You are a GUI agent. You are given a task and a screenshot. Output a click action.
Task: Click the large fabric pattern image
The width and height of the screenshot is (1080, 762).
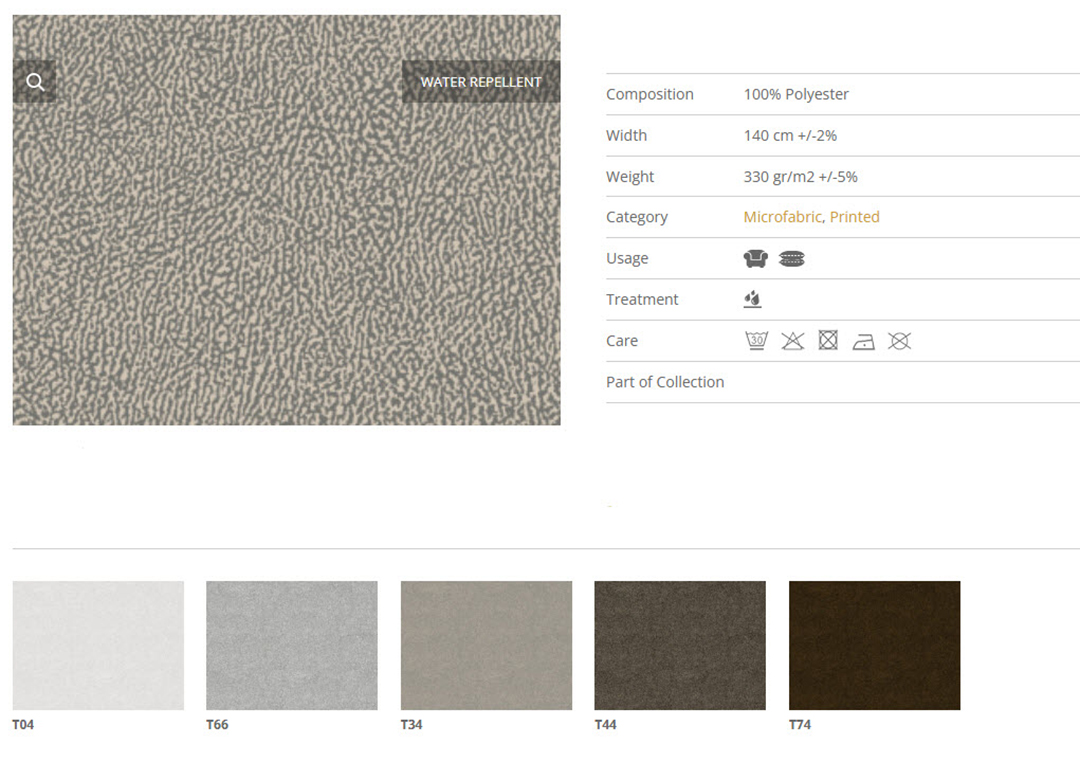[286, 250]
